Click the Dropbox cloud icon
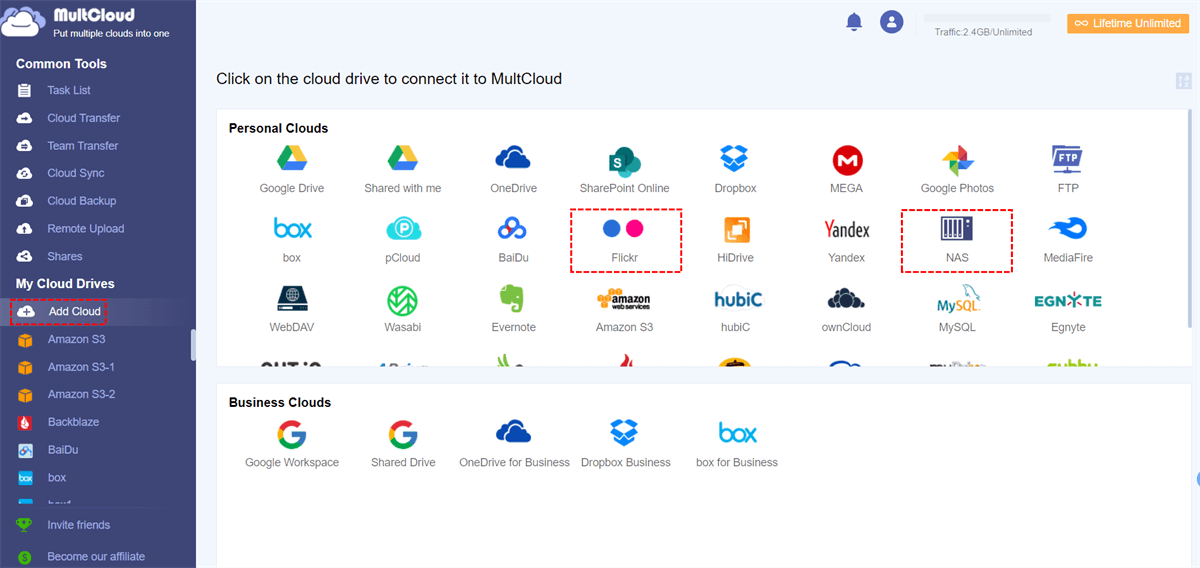 [735, 160]
